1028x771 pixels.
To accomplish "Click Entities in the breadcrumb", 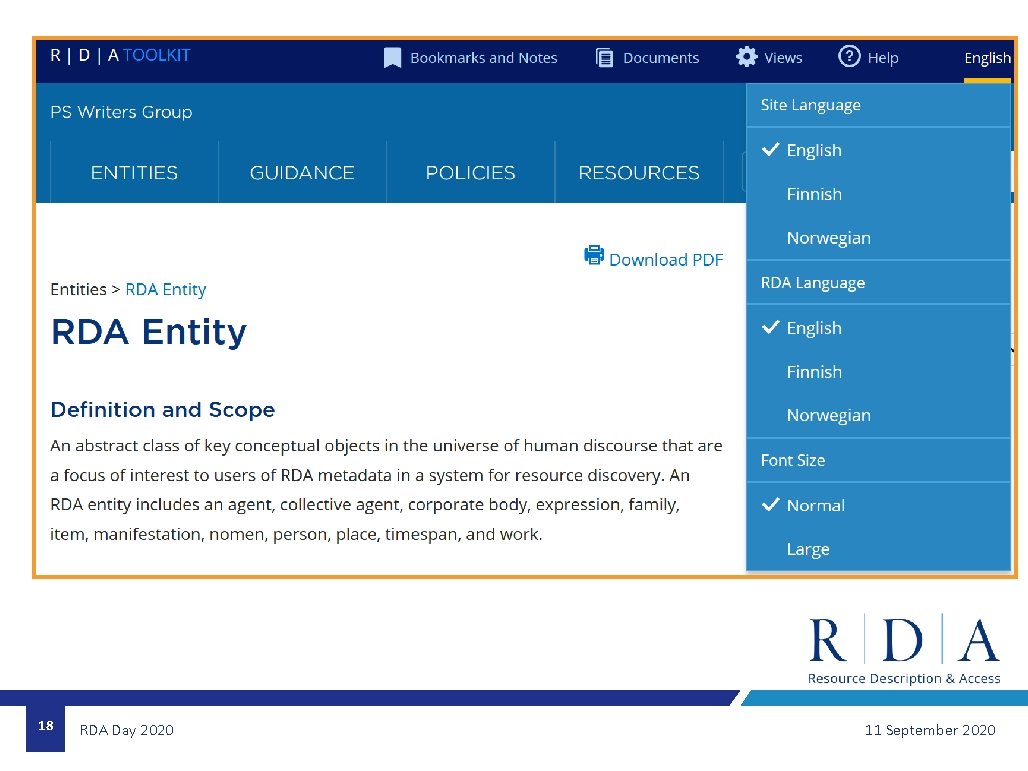I will tap(78, 289).
